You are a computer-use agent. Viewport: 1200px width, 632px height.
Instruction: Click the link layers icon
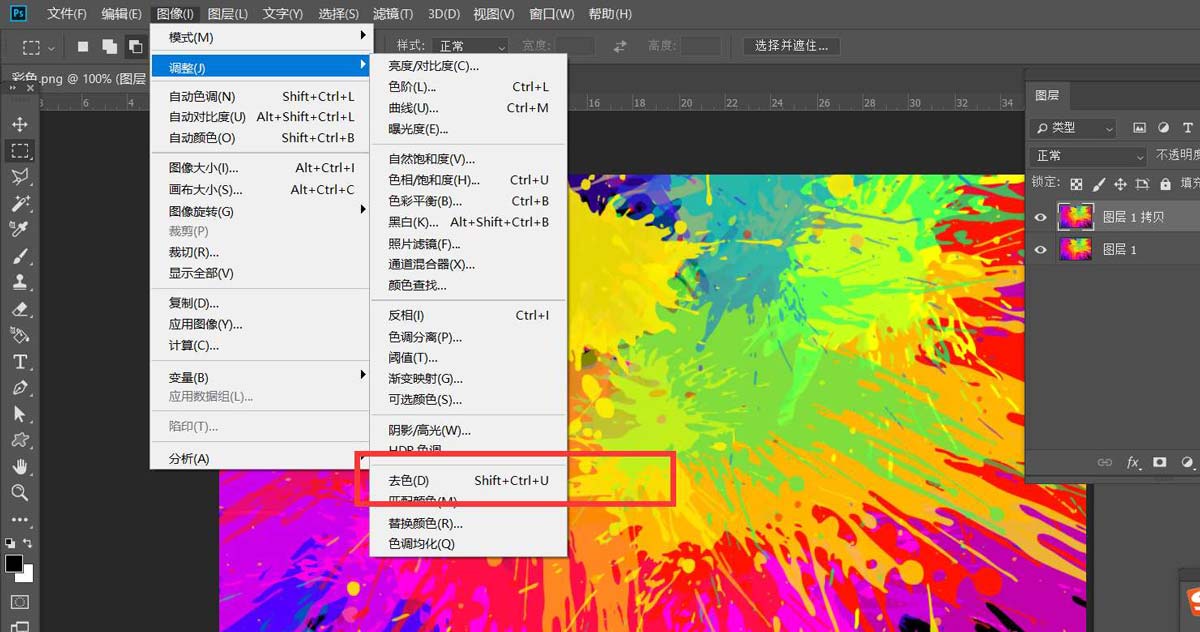(x=1105, y=463)
